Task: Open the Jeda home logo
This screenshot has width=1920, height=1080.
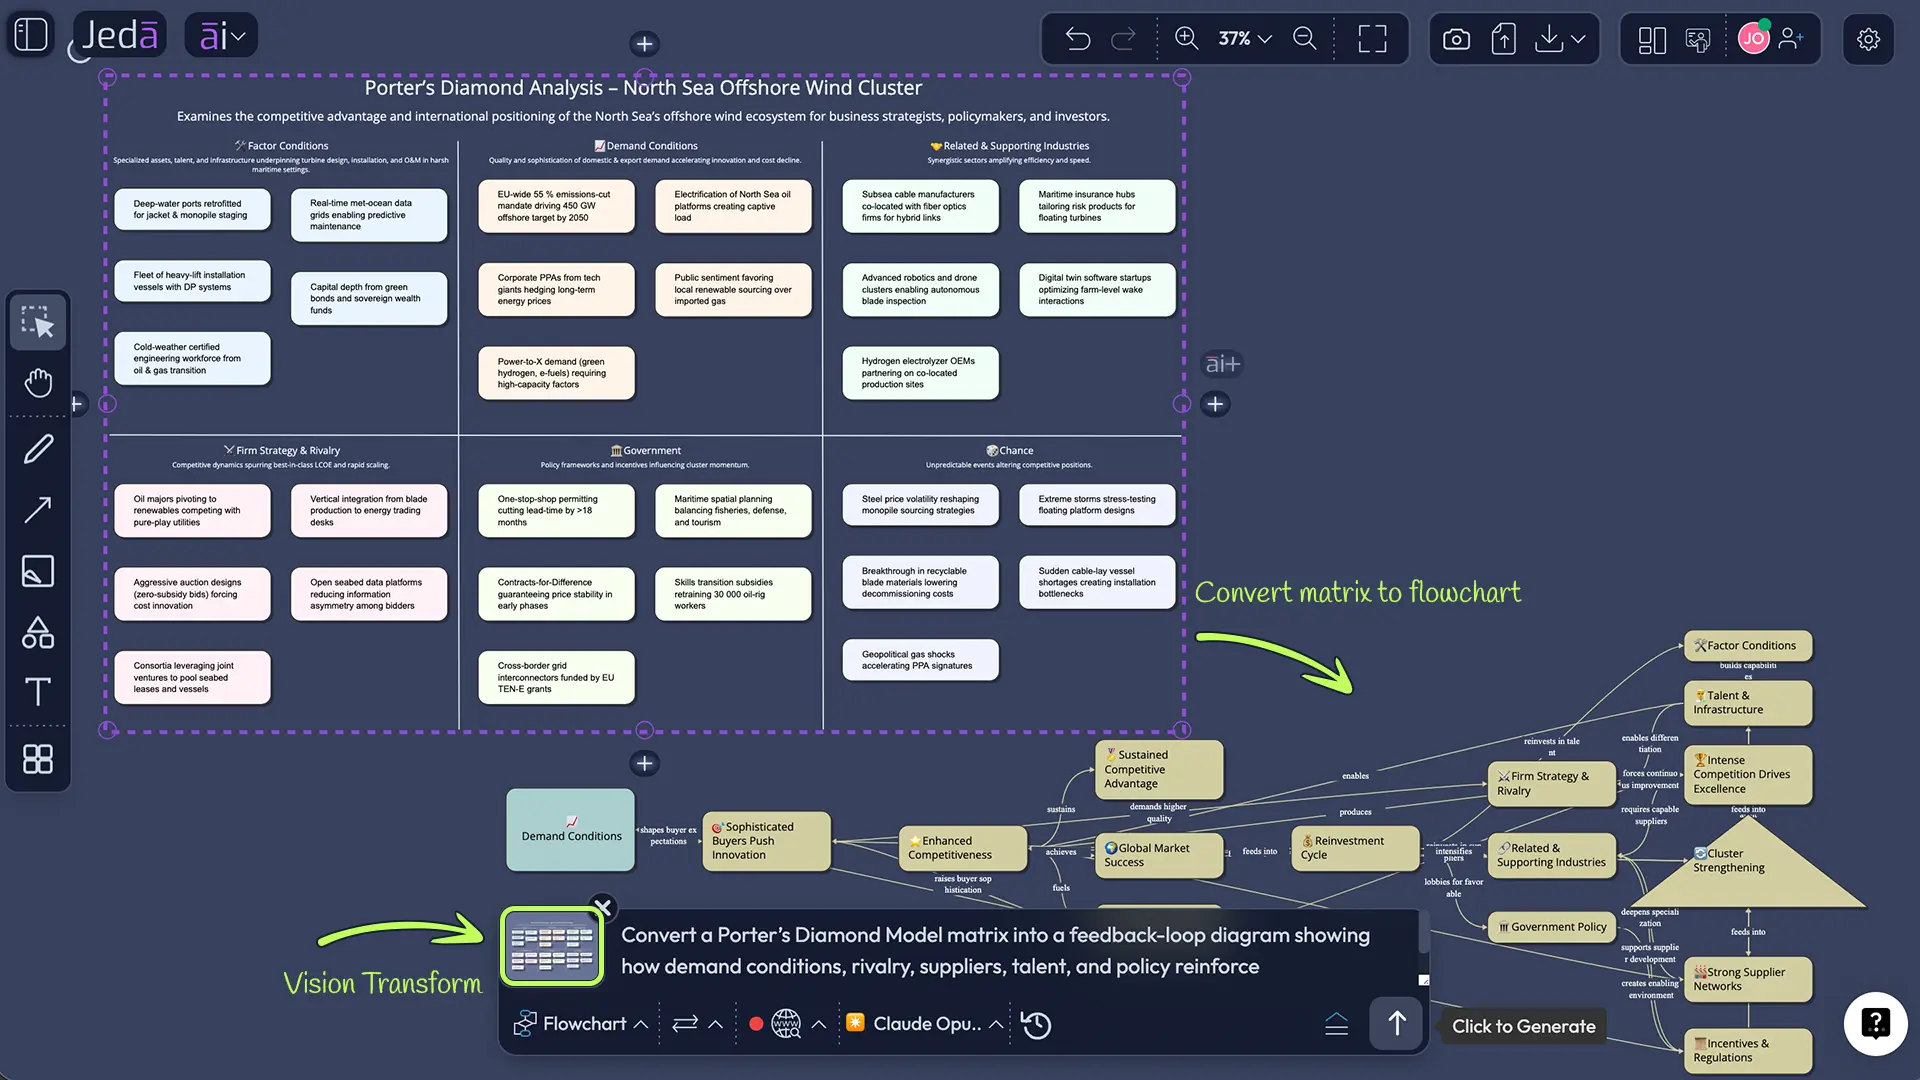Action: tap(118, 36)
